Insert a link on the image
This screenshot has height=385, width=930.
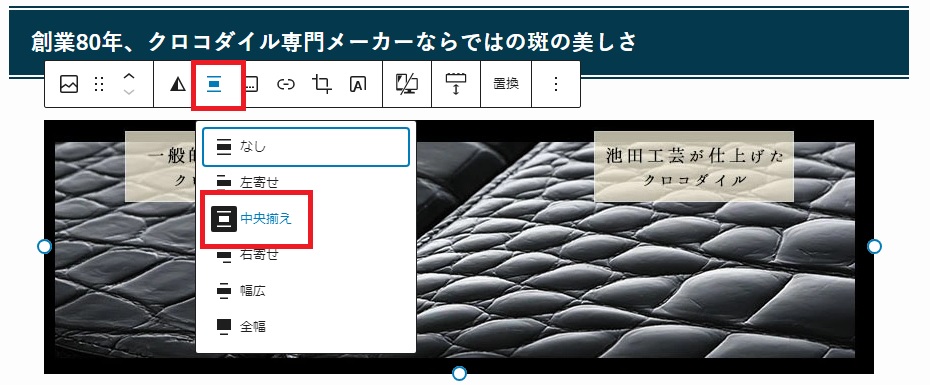(x=286, y=85)
